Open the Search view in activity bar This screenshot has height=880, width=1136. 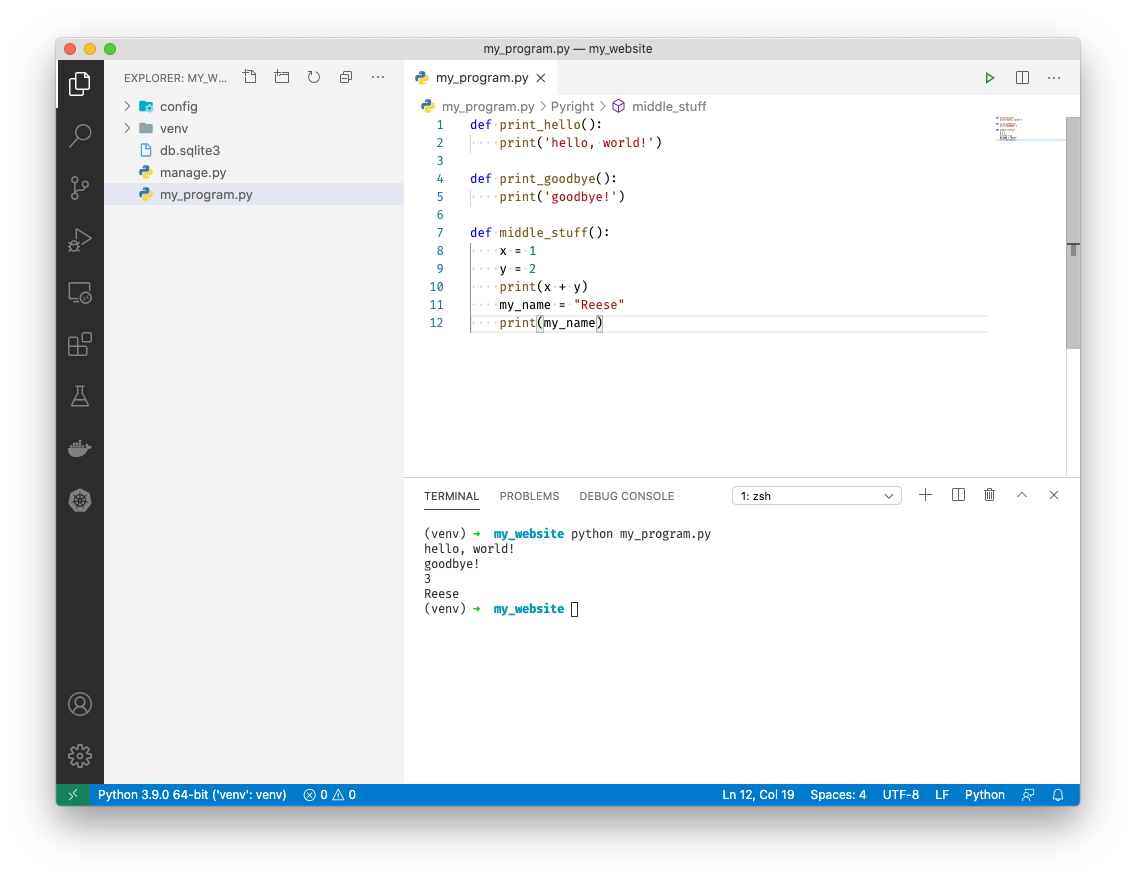tap(80, 136)
